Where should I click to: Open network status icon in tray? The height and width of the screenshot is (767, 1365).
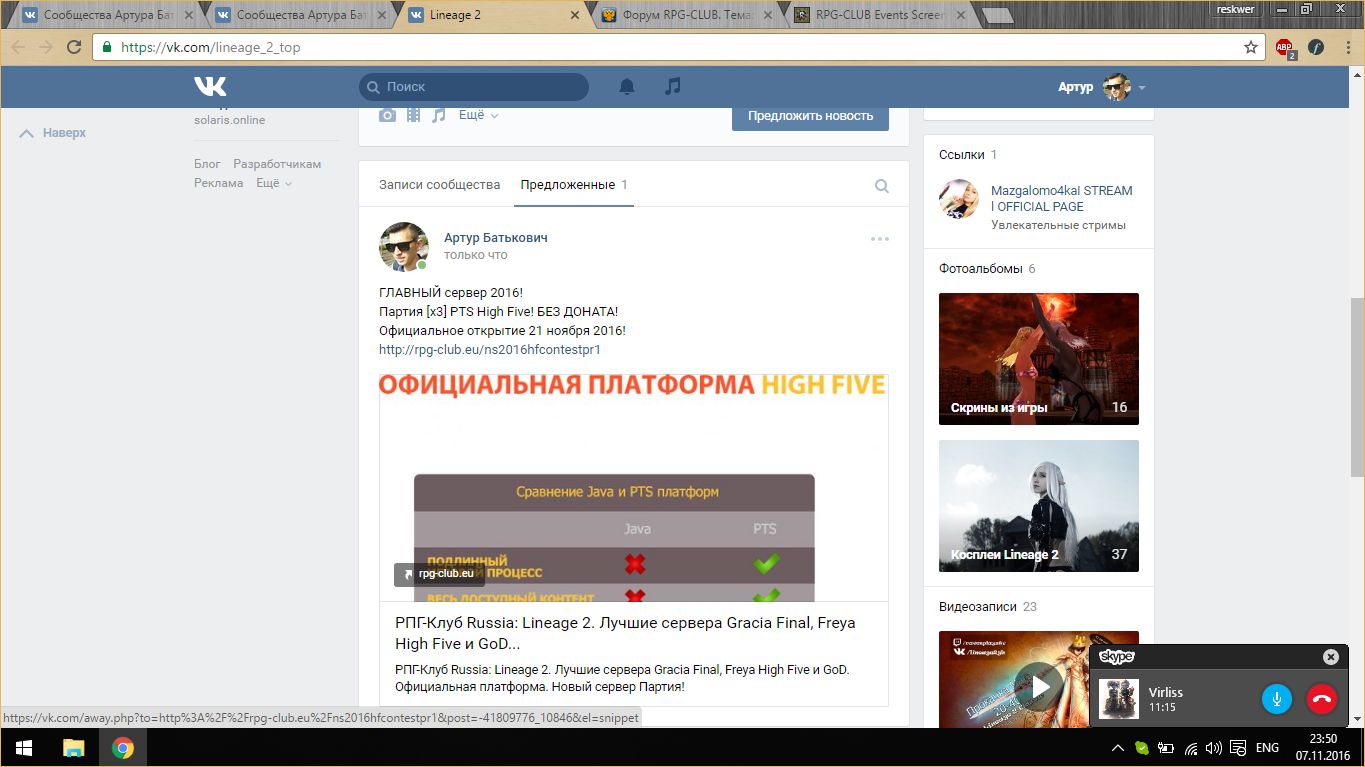[x=1191, y=748]
